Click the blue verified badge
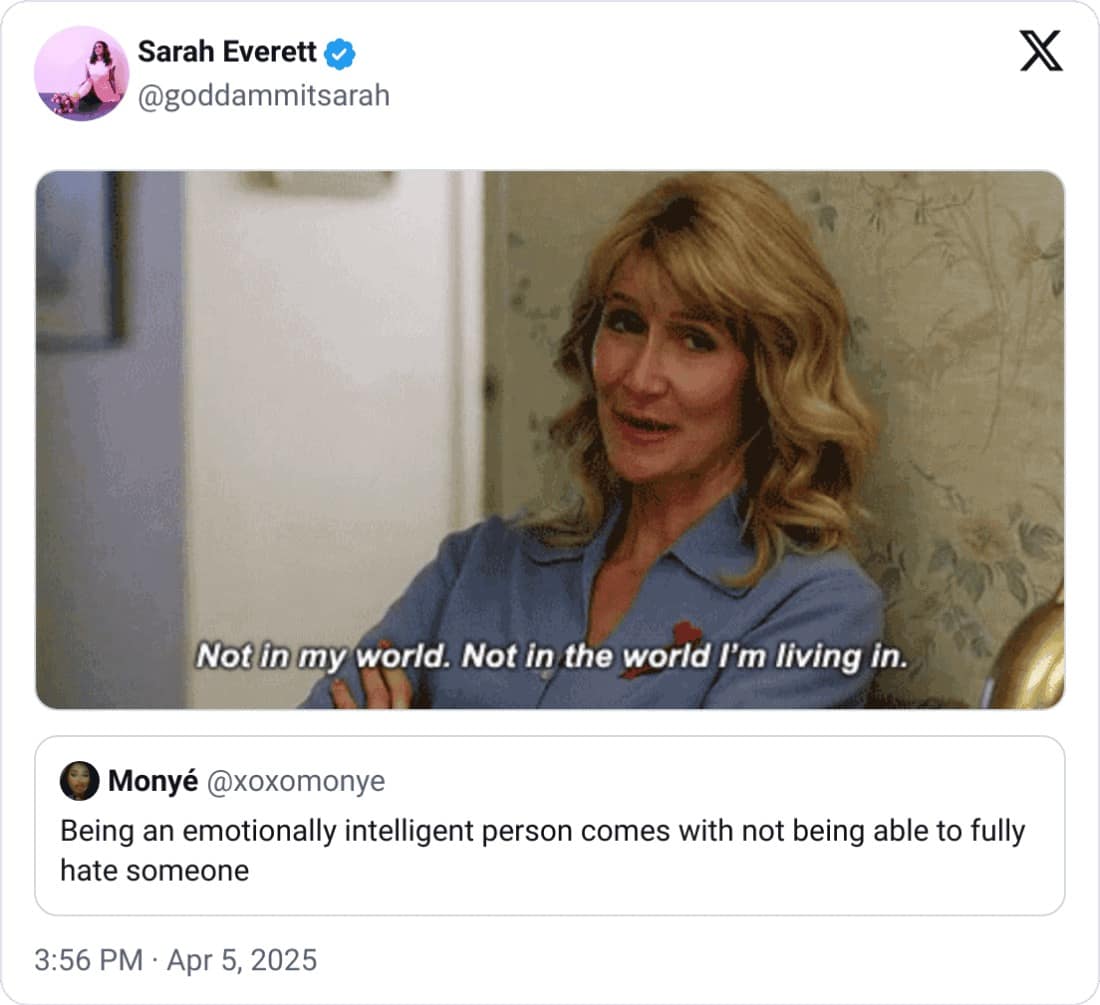This screenshot has height=1005, width=1100. tap(341, 53)
